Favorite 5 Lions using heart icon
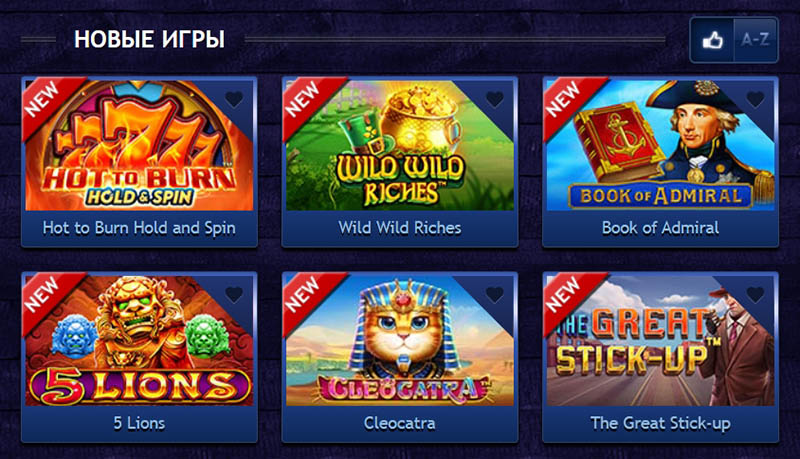 tap(234, 294)
